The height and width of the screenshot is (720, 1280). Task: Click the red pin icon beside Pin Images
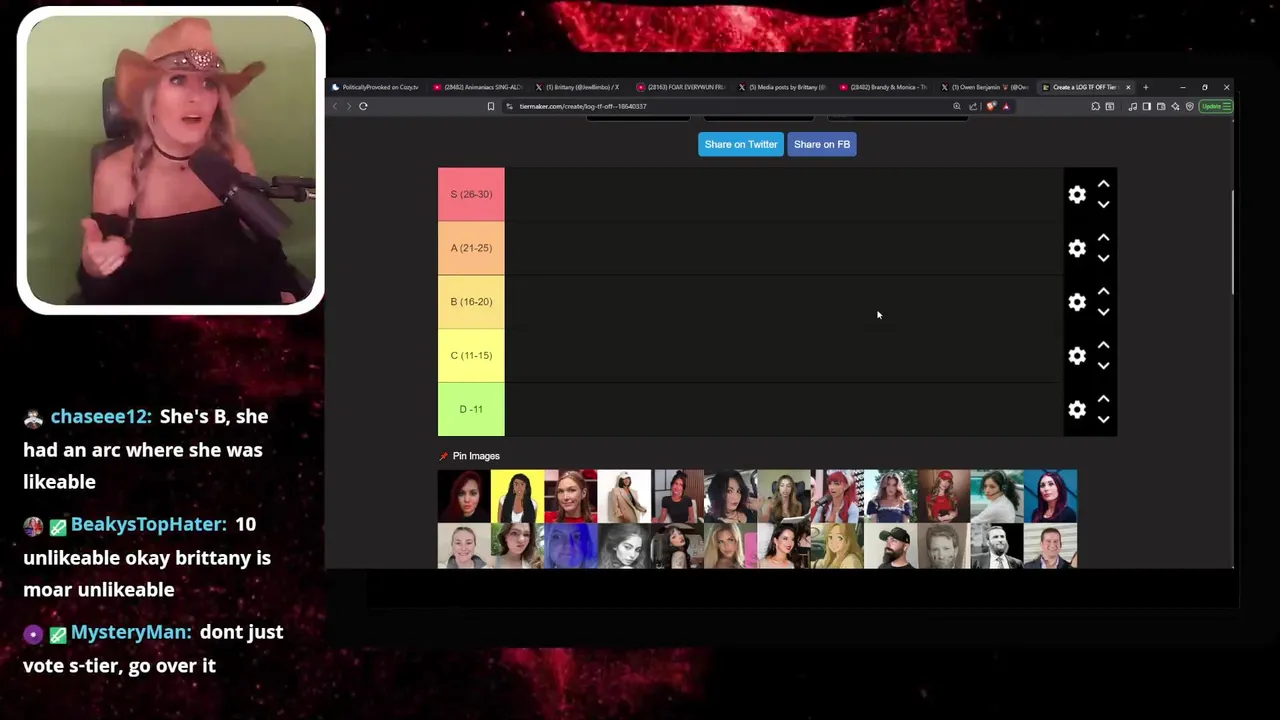[x=443, y=456]
